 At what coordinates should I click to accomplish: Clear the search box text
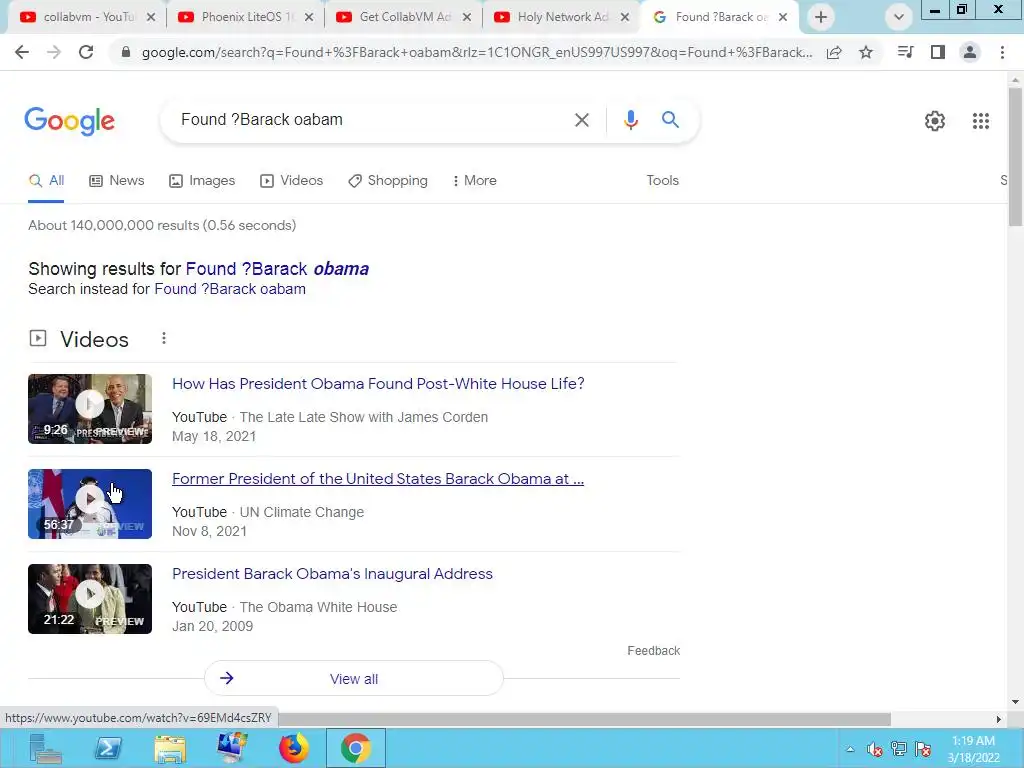(581, 120)
